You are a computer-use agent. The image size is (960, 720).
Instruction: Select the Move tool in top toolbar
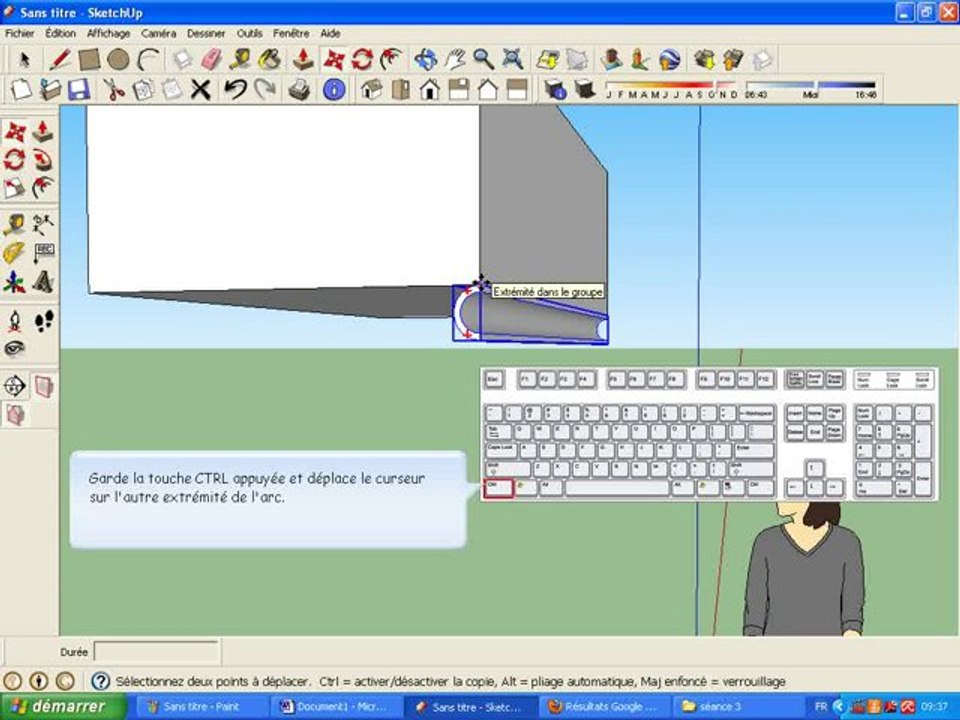[334, 60]
